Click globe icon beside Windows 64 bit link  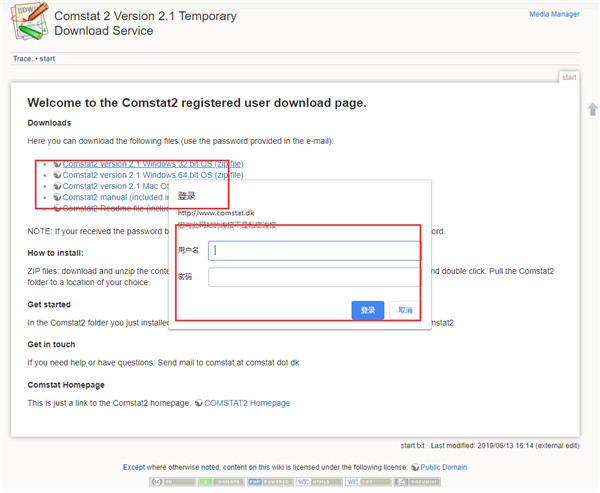pos(57,175)
